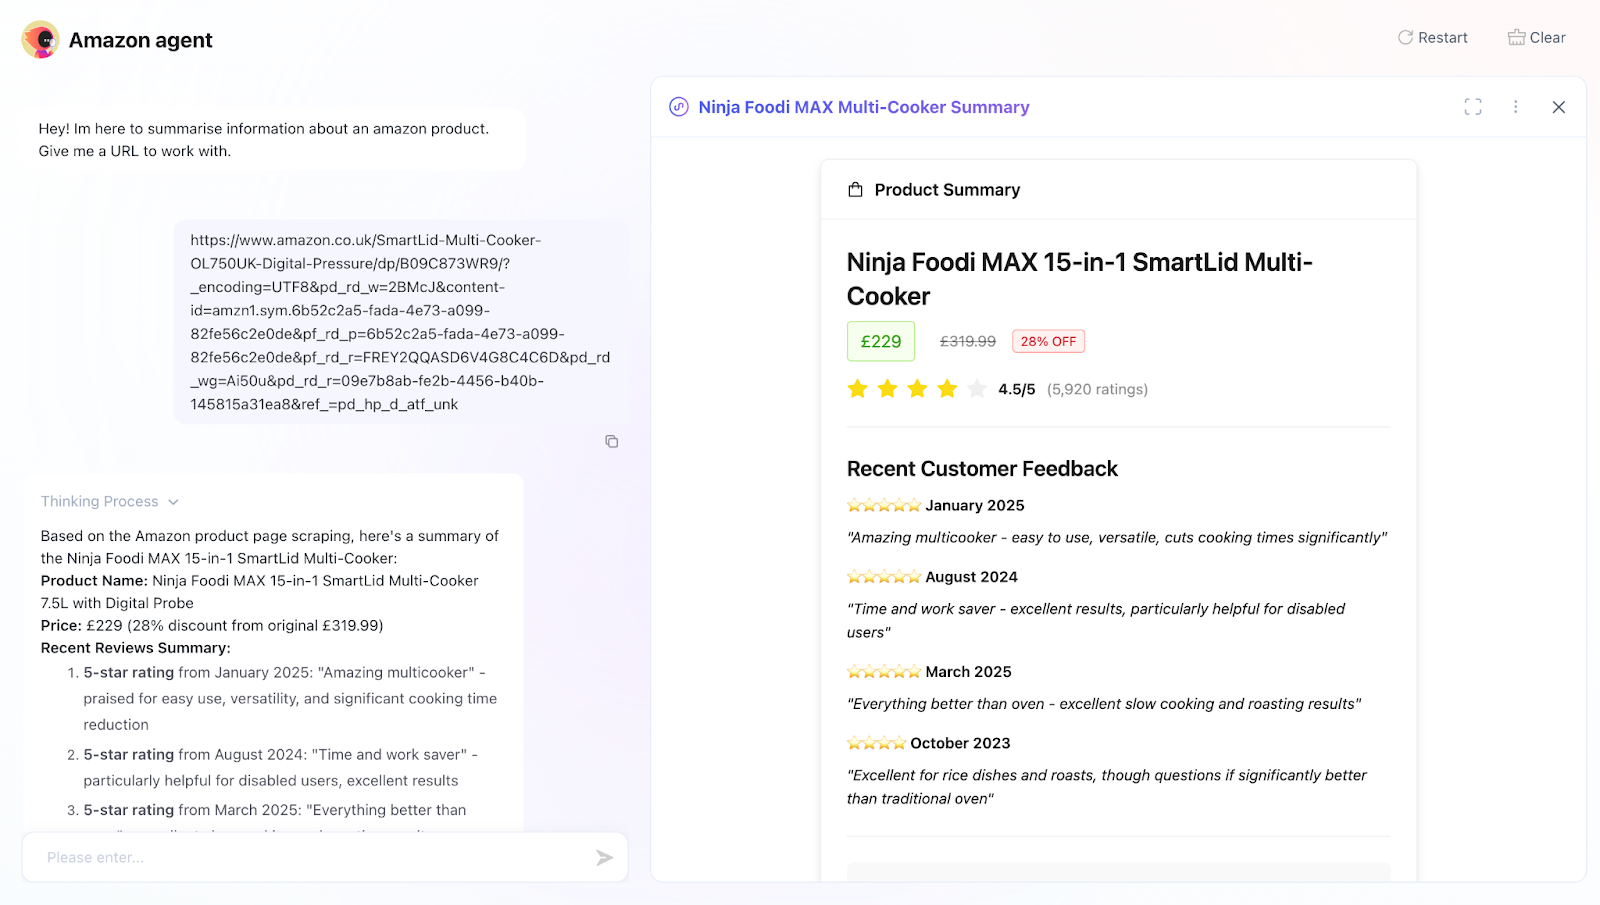The width and height of the screenshot is (1600, 905).
Task: Click the product rating stars row
Action: pos(917,389)
